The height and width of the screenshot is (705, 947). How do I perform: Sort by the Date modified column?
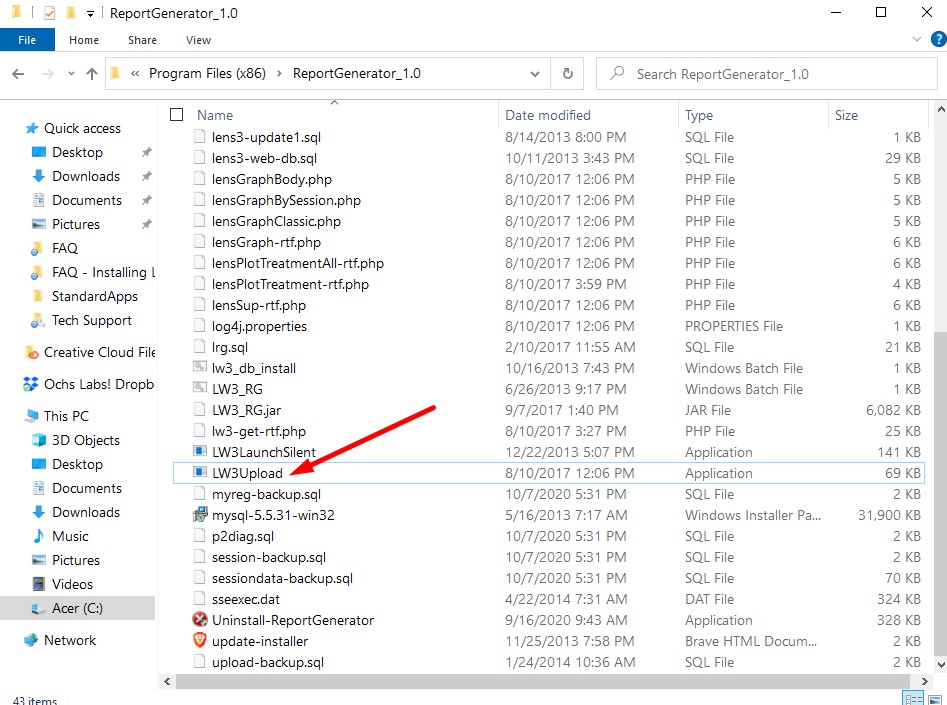(548, 115)
